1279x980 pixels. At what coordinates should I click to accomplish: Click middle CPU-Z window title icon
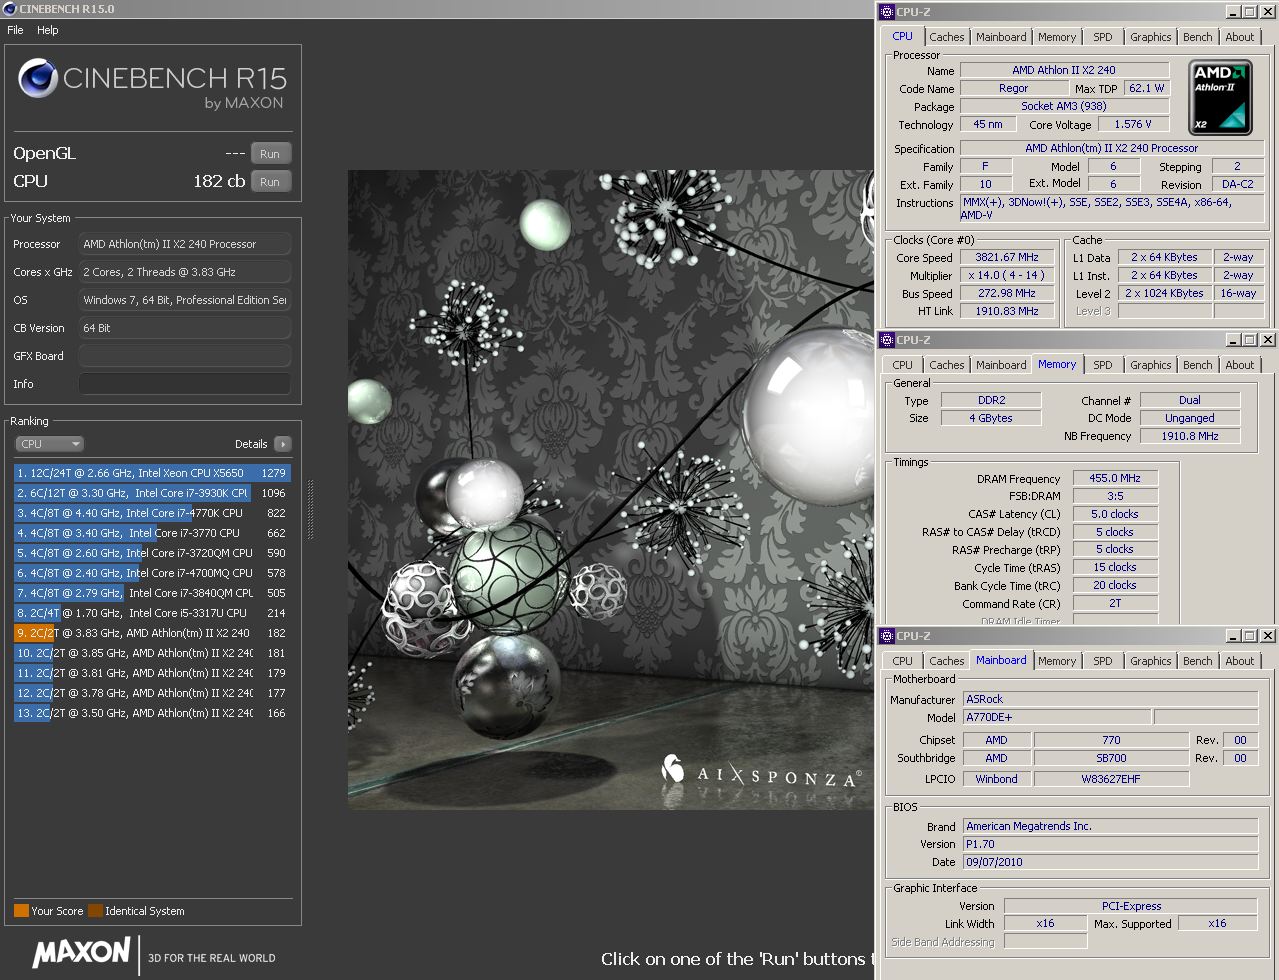[x=887, y=340]
